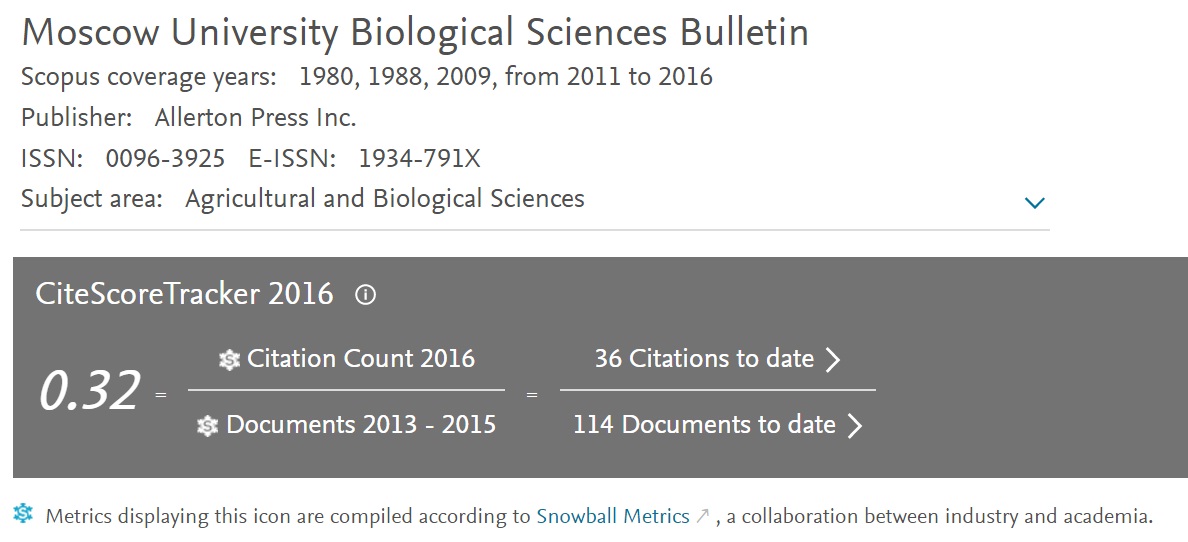Viewport: 1188px width, 542px height.
Task: Click the CiteScoreTracker info icon
Action: pyautogui.click(x=365, y=295)
